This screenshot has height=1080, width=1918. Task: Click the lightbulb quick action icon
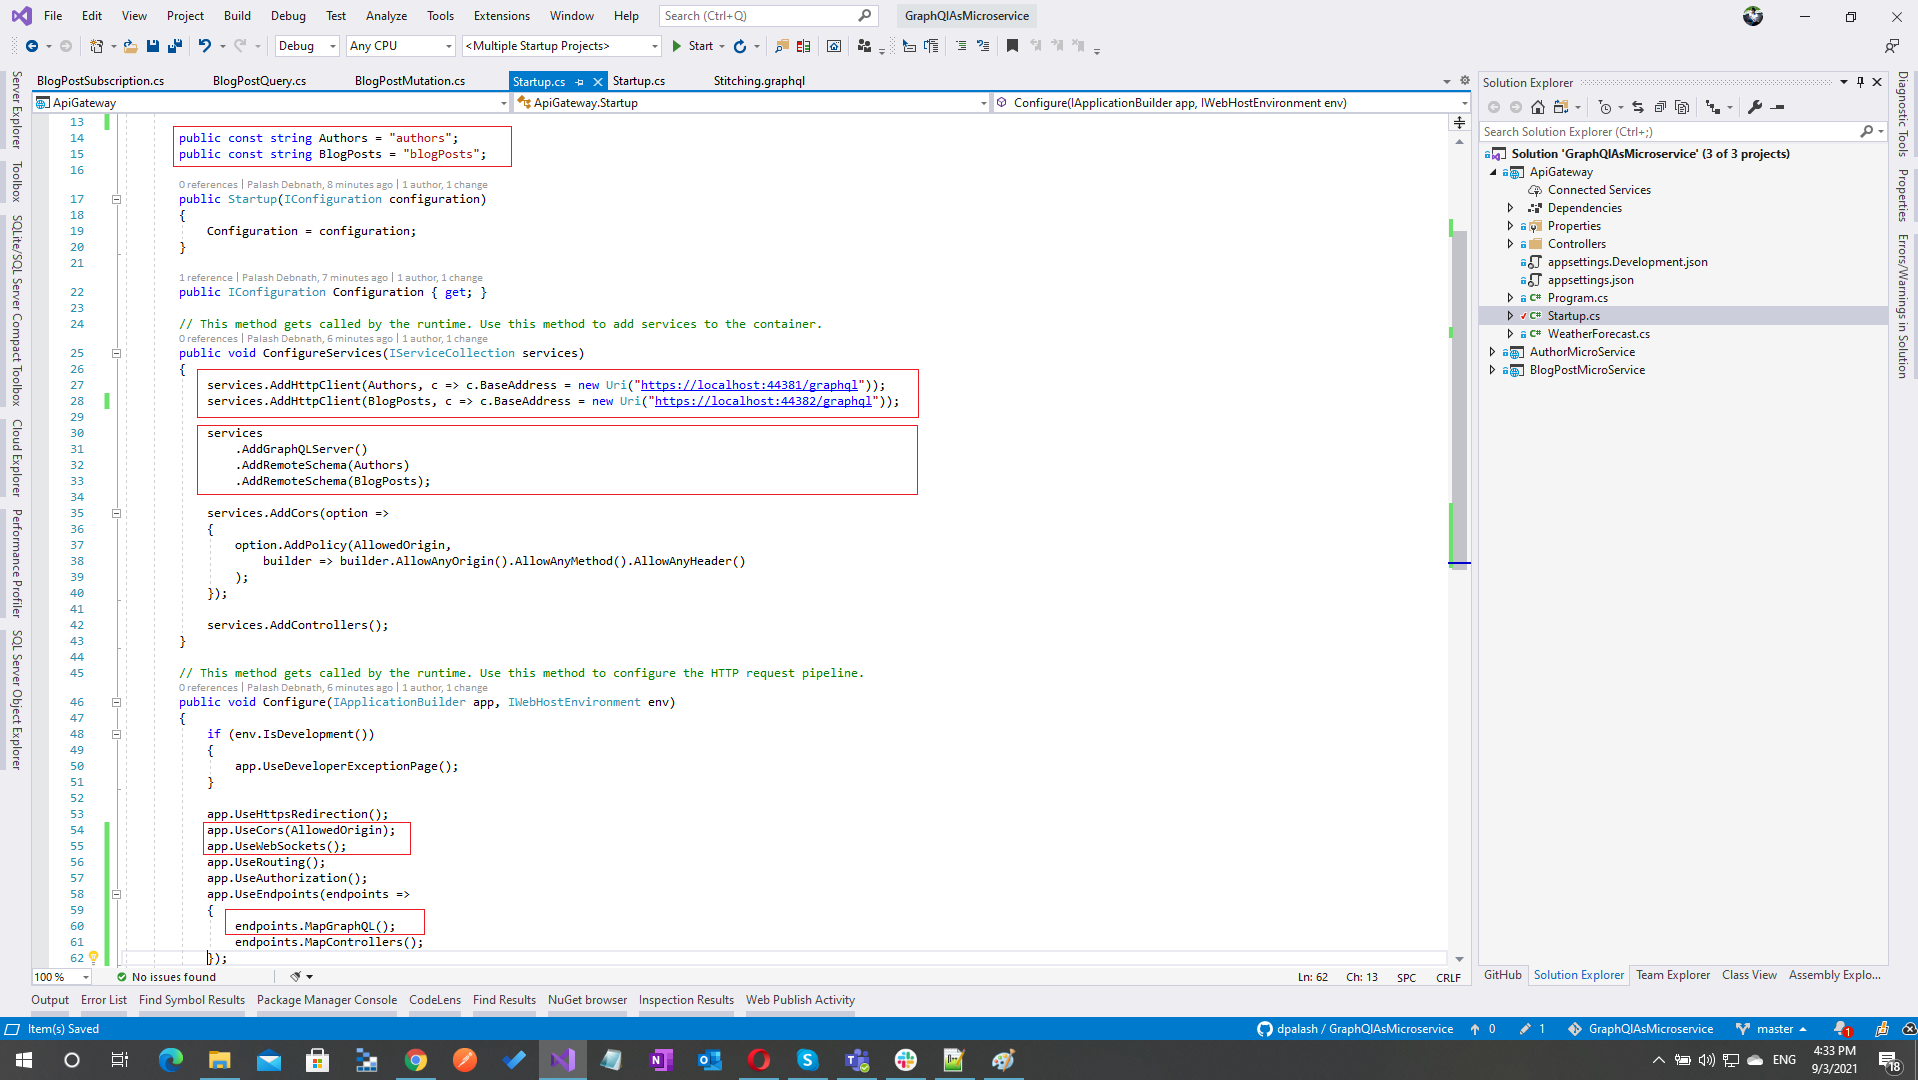point(93,957)
